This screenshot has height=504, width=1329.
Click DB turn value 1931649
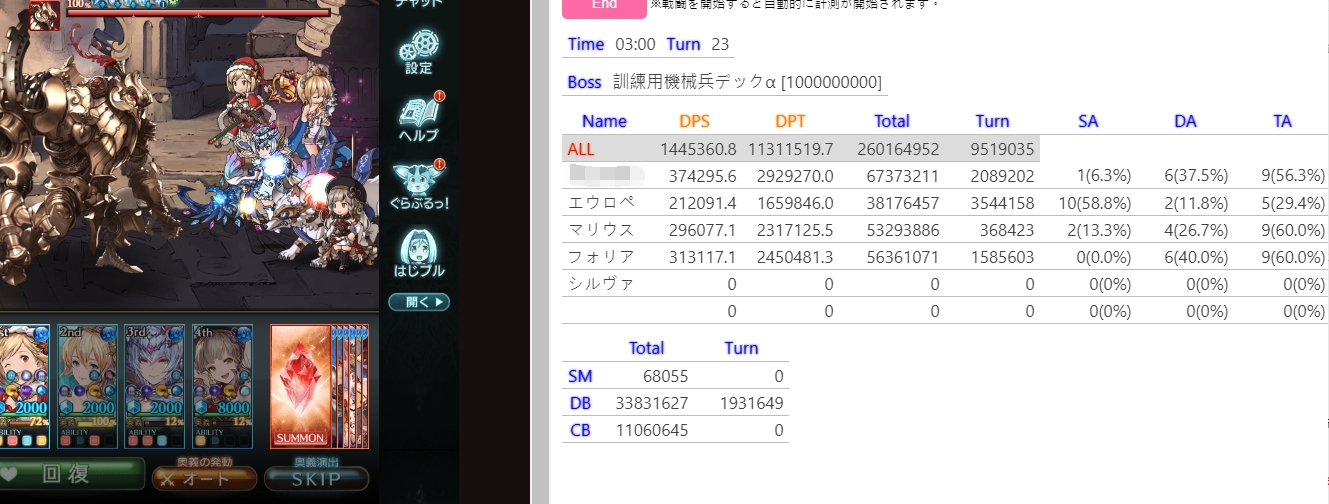click(750, 403)
